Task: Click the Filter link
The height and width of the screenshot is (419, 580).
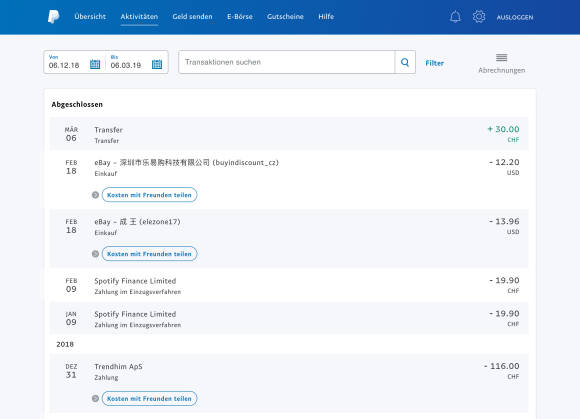Action: pos(434,63)
